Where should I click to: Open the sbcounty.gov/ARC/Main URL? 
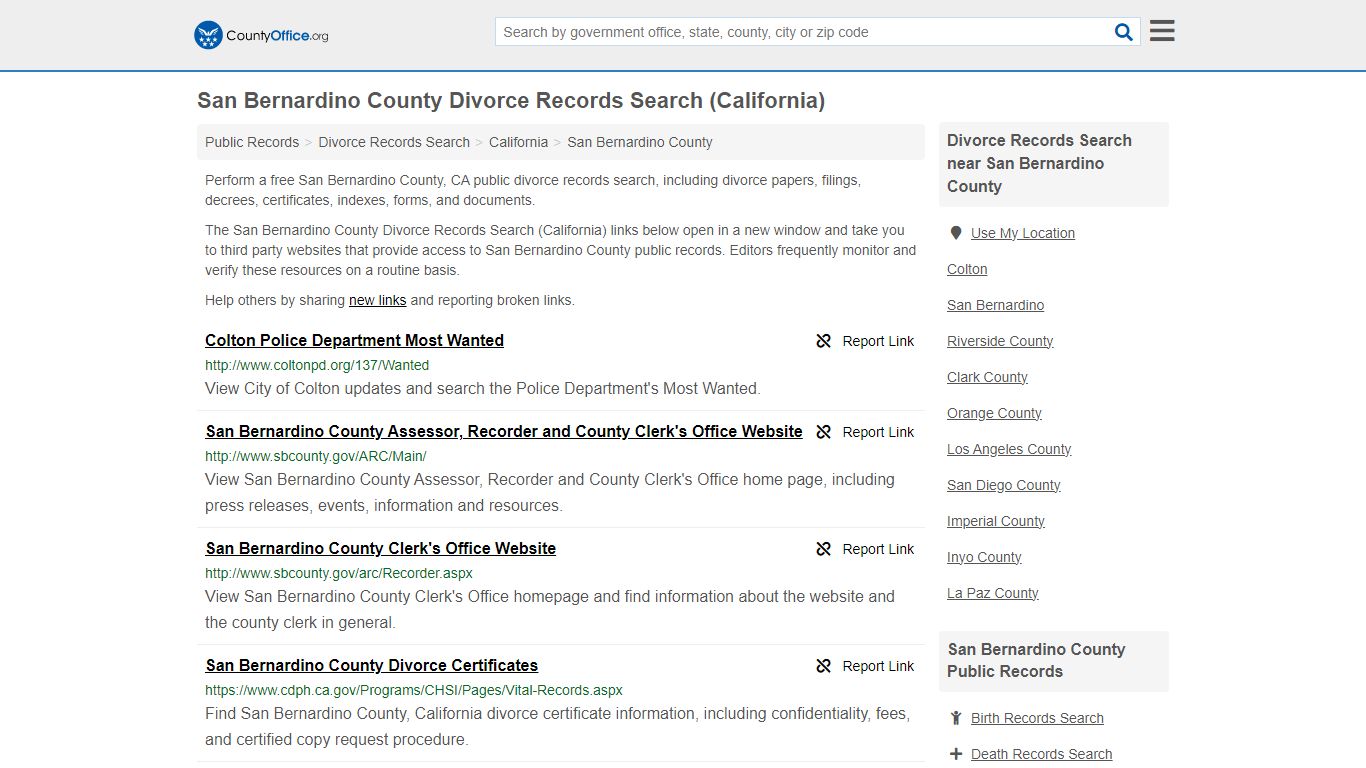pos(316,456)
